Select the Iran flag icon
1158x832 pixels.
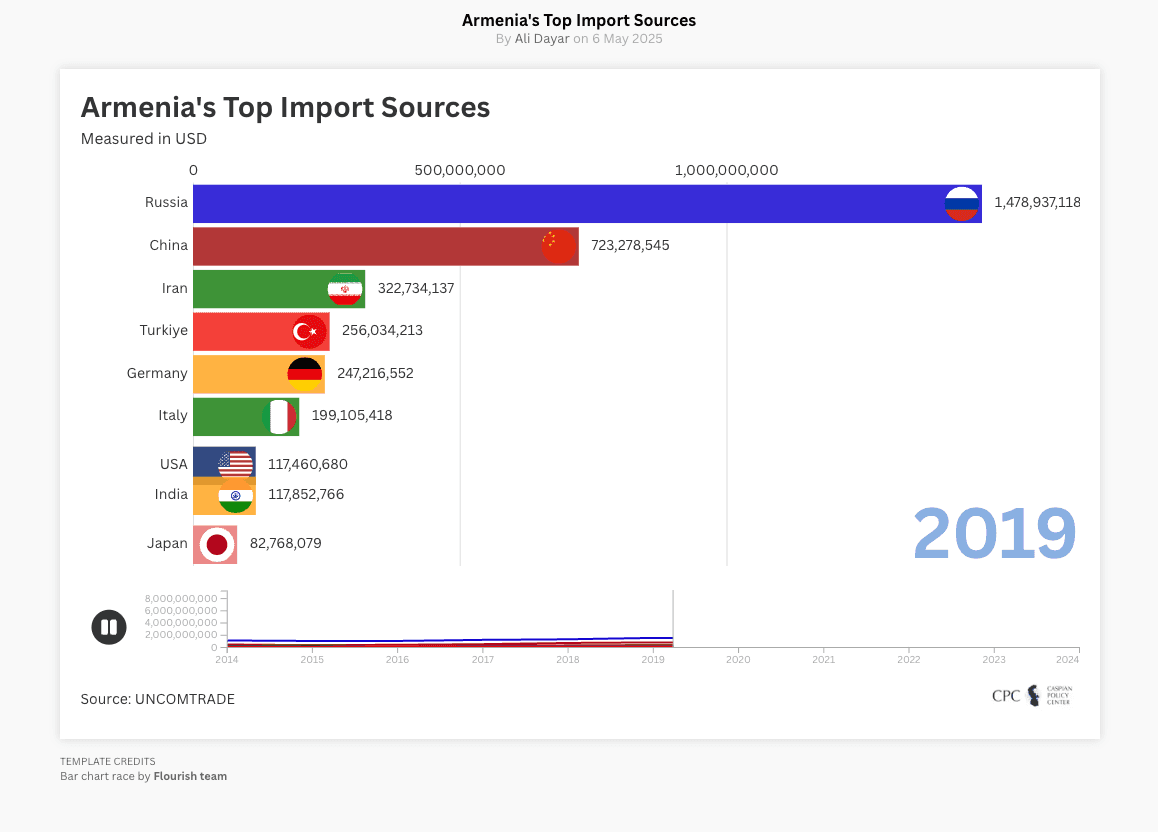click(345, 288)
